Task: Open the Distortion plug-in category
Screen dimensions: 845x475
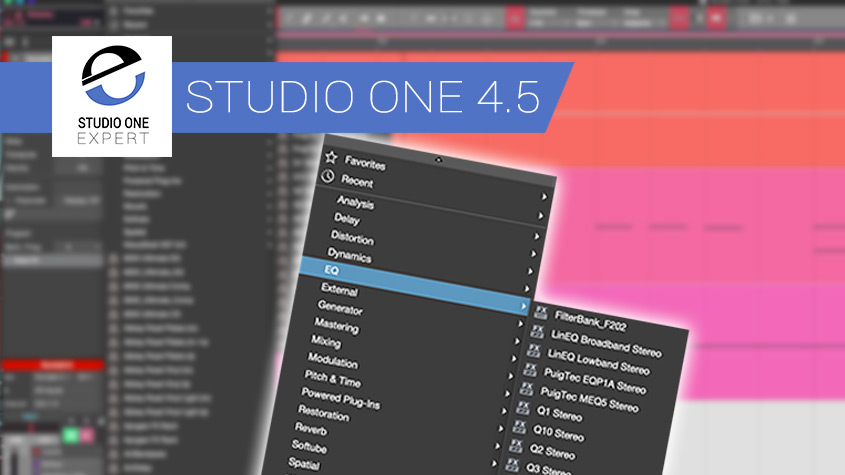Action: point(352,237)
